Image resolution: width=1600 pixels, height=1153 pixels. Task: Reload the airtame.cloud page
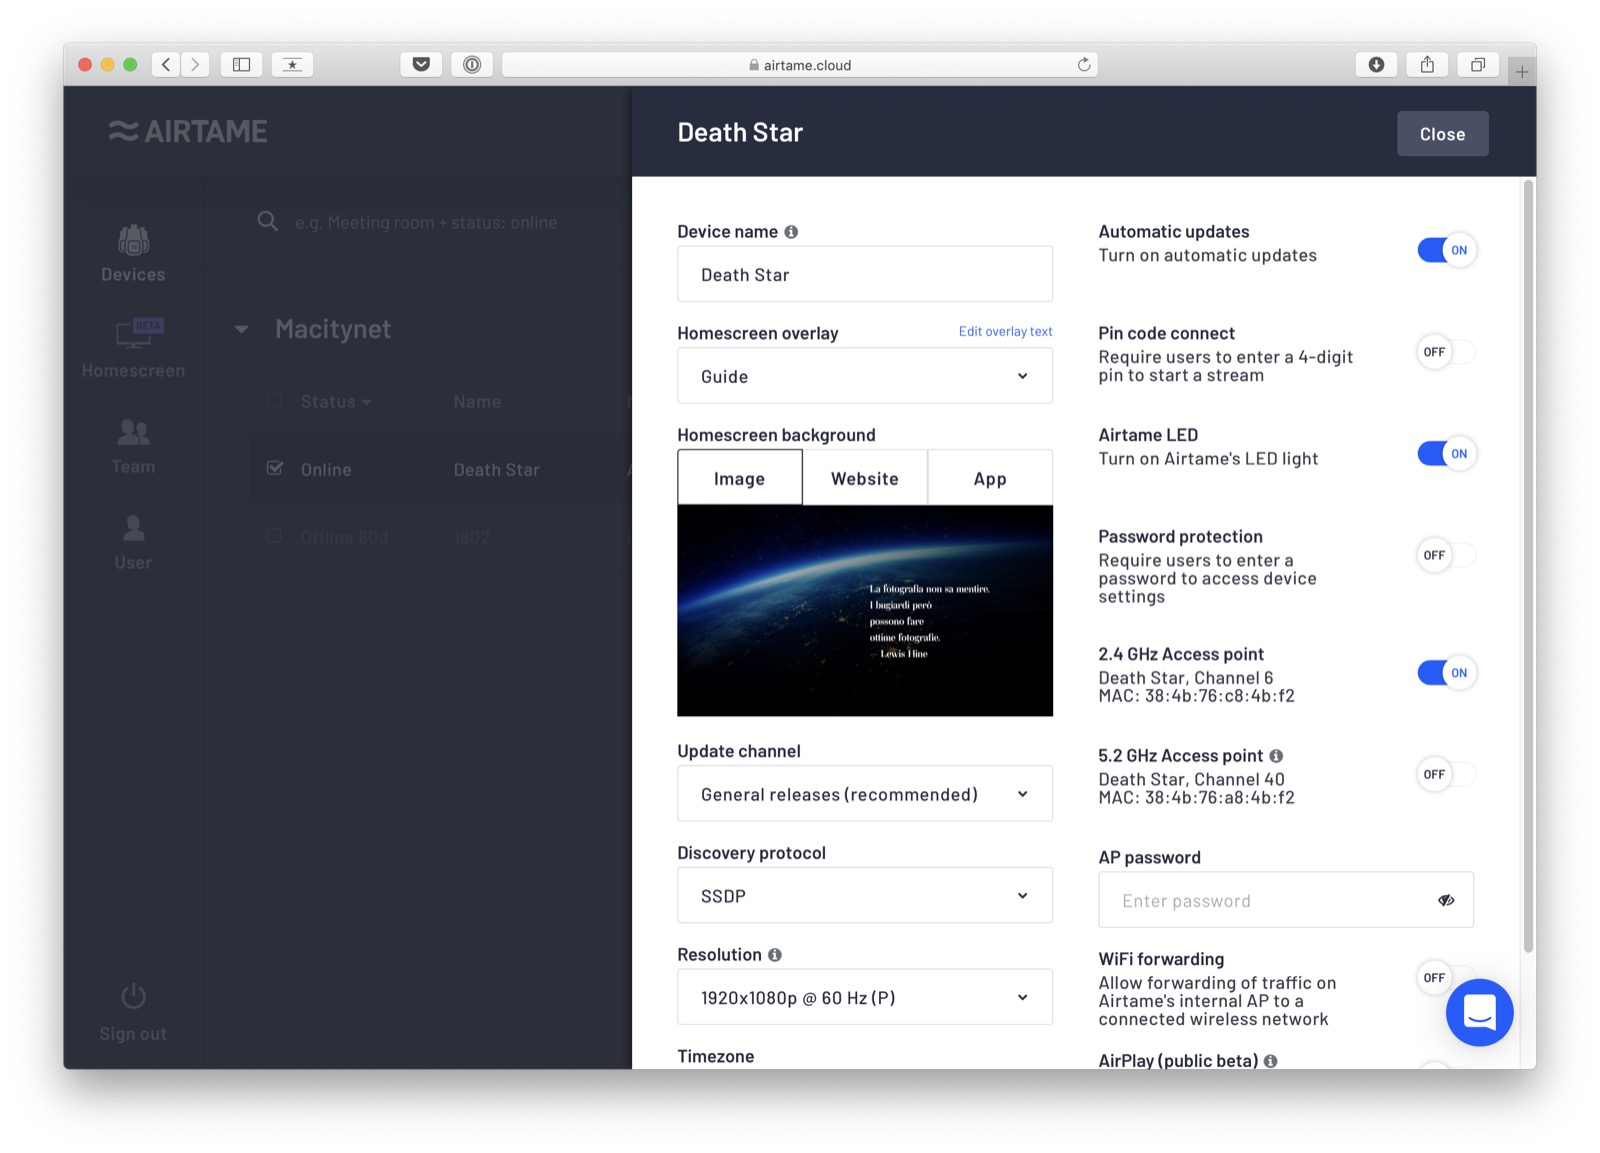tap(1084, 65)
